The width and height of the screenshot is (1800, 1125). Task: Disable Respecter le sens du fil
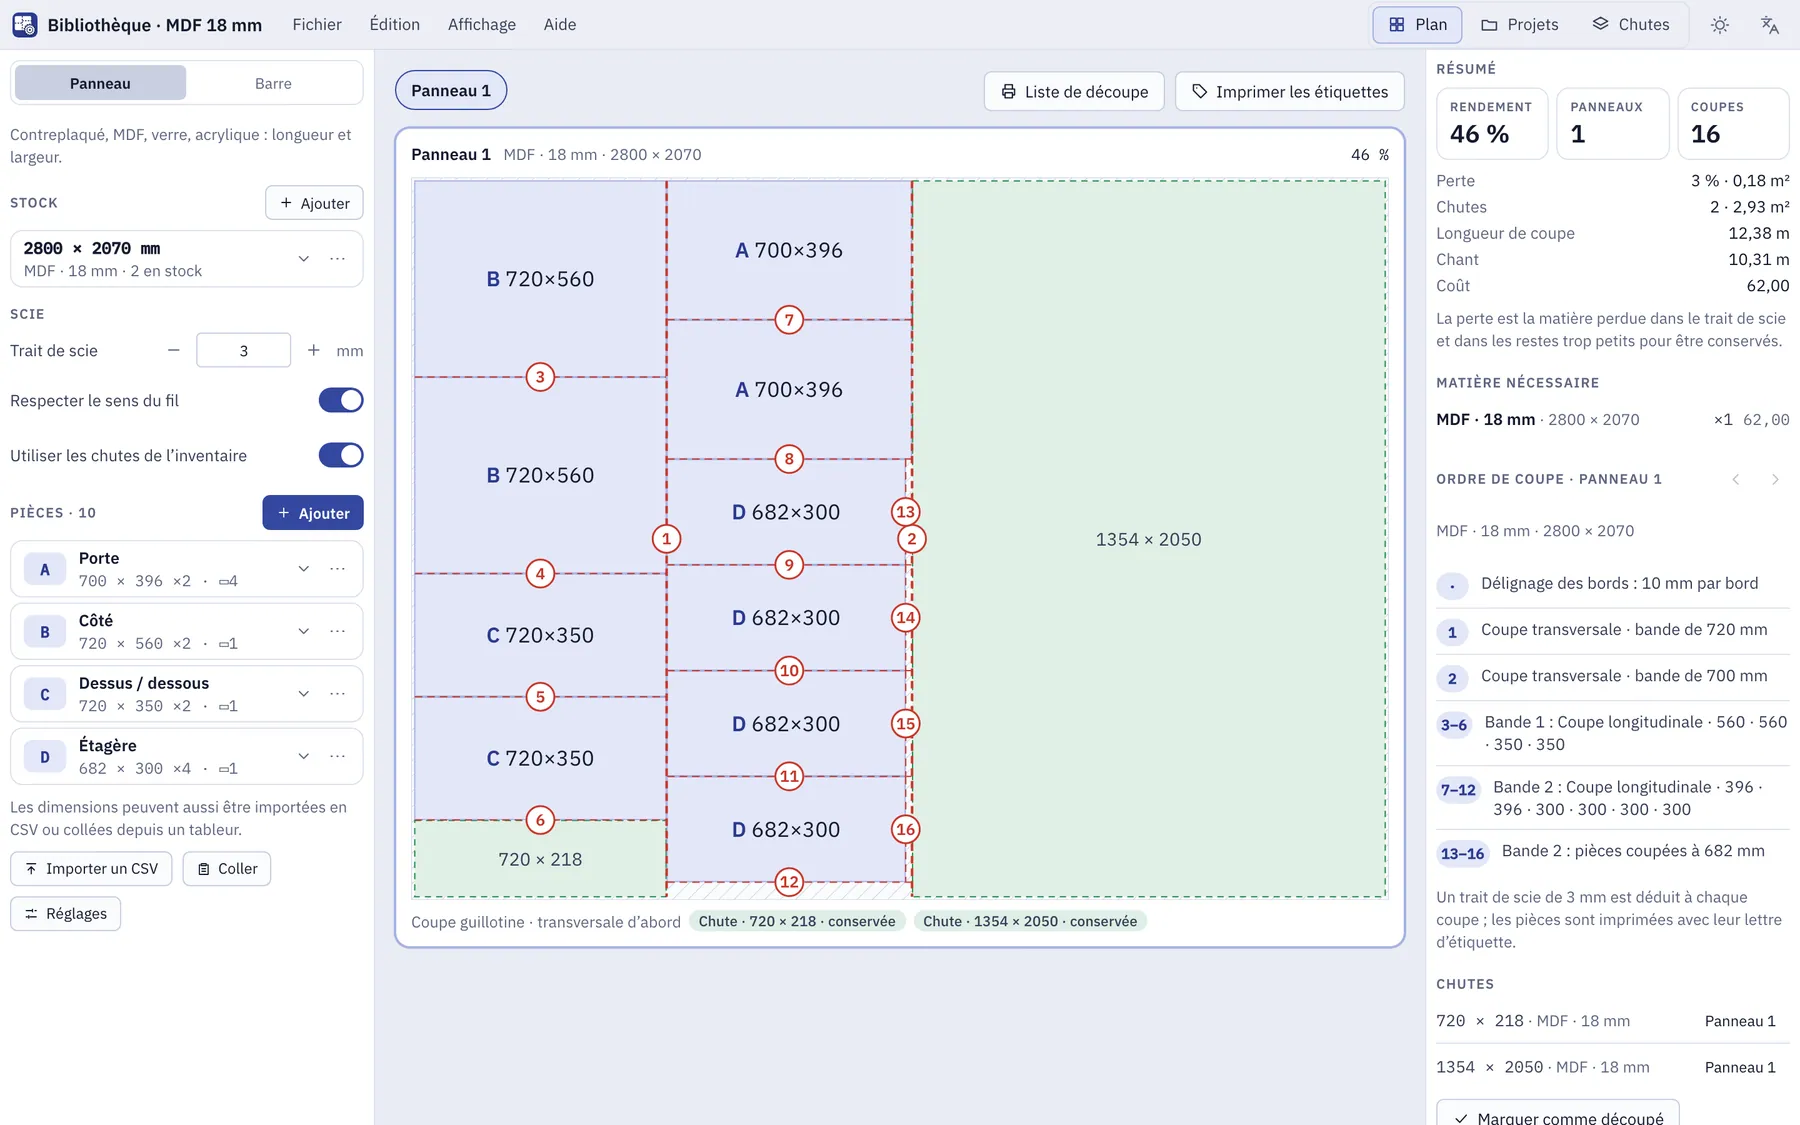[341, 400]
